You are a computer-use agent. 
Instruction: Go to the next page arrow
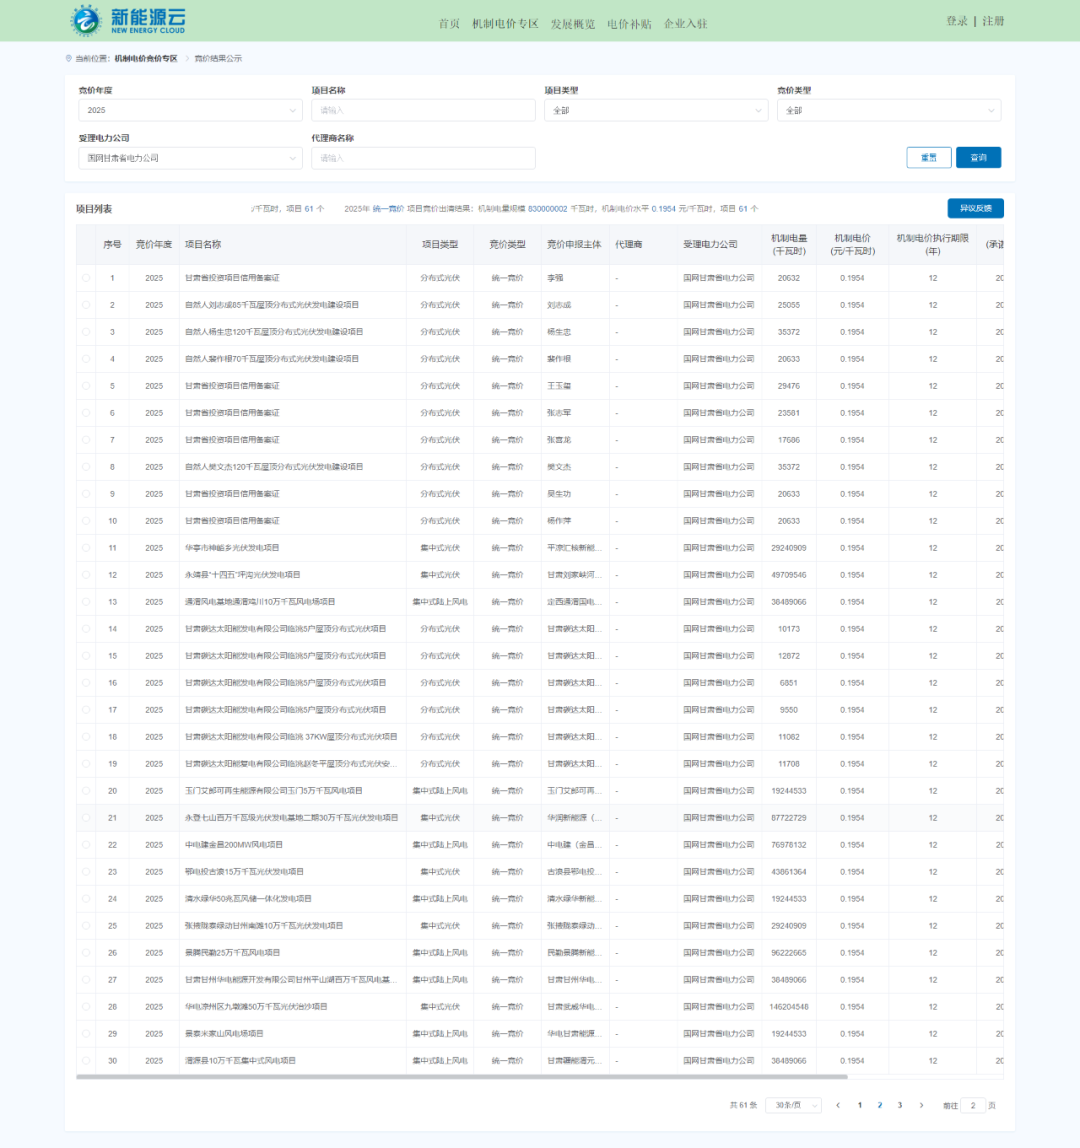tap(921, 1105)
